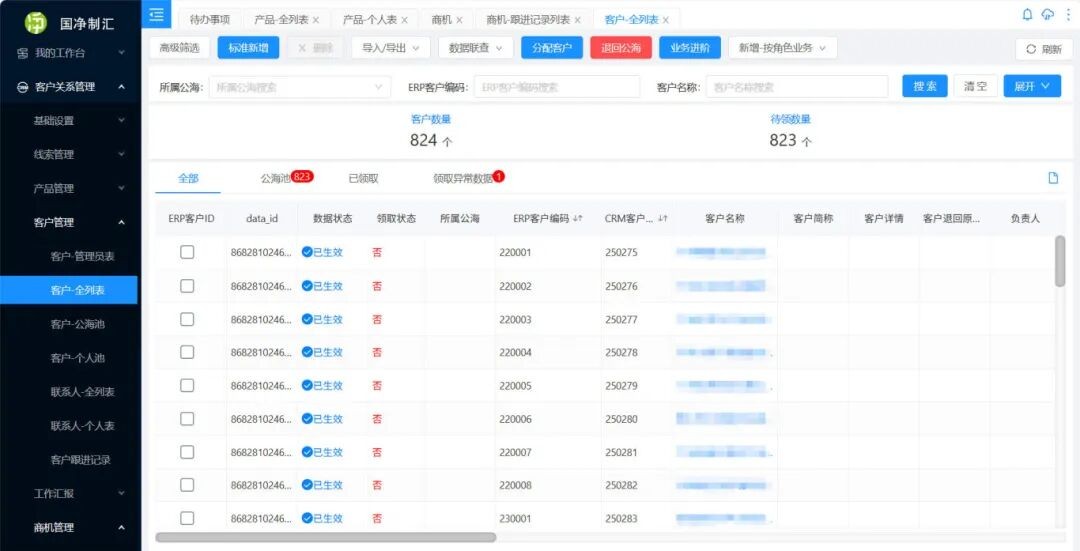Open the 所属公海 search dropdown
1080x551 pixels.
pyautogui.click(x=298, y=87)
